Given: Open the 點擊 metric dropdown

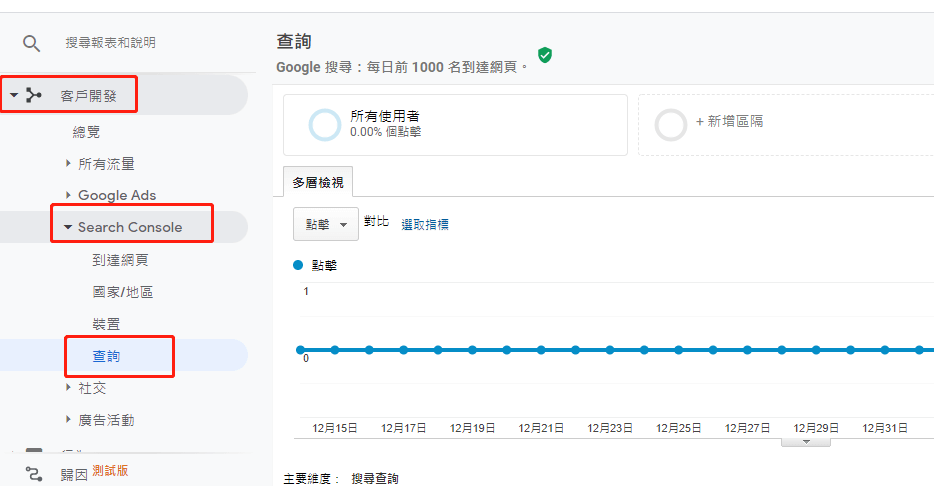Looking at the screenshot, I should pyautogui.click(x=326, y=225).
